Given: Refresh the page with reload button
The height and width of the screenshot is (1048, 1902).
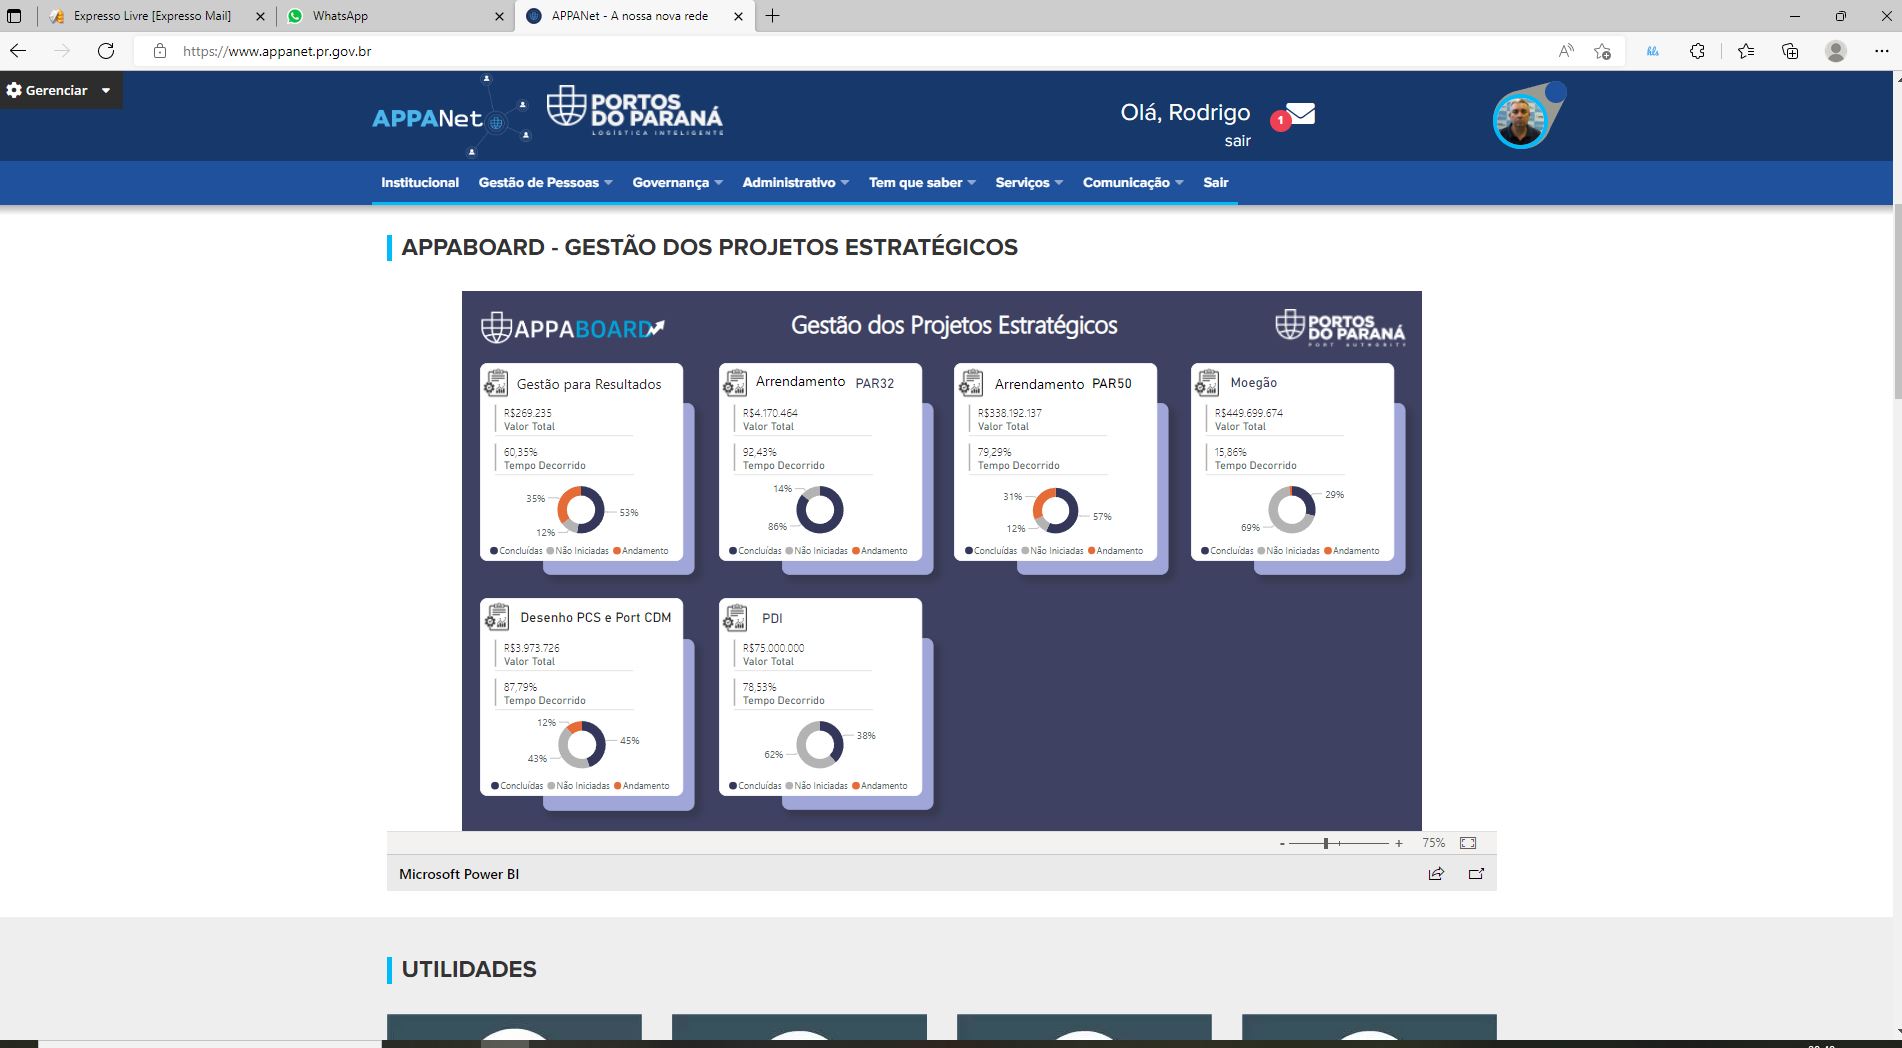Looking at the screenshot, I should 106,51.
